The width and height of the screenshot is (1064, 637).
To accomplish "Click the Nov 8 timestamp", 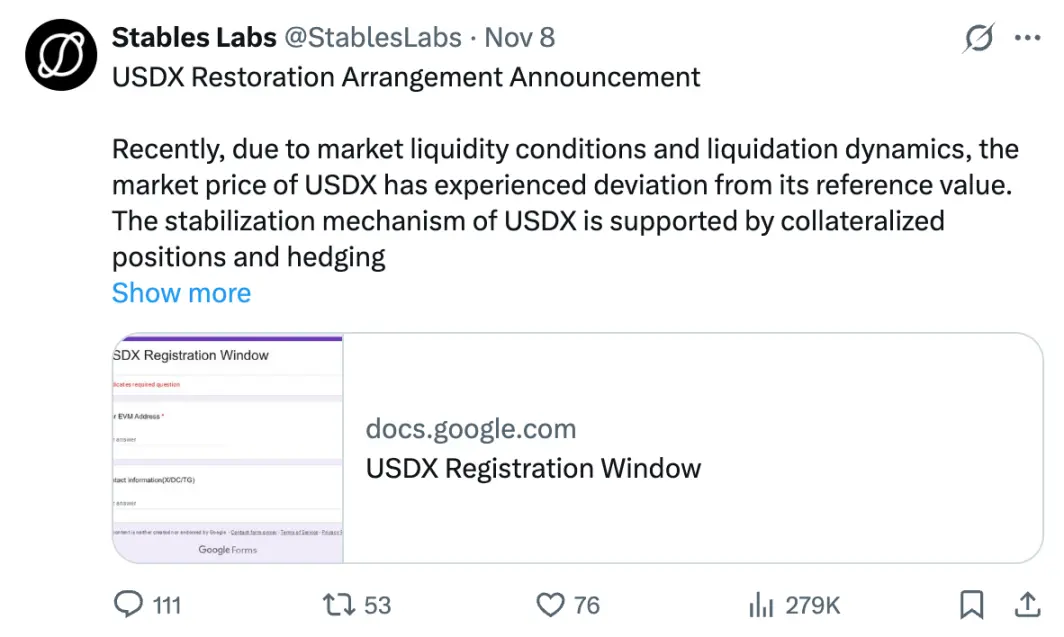I will click(520, 38).
